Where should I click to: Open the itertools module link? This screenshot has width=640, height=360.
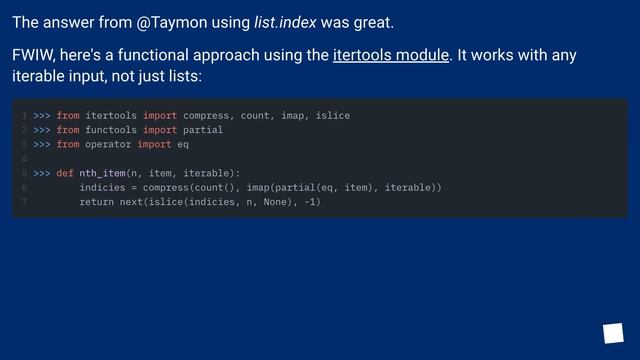[x=391, y=55]
